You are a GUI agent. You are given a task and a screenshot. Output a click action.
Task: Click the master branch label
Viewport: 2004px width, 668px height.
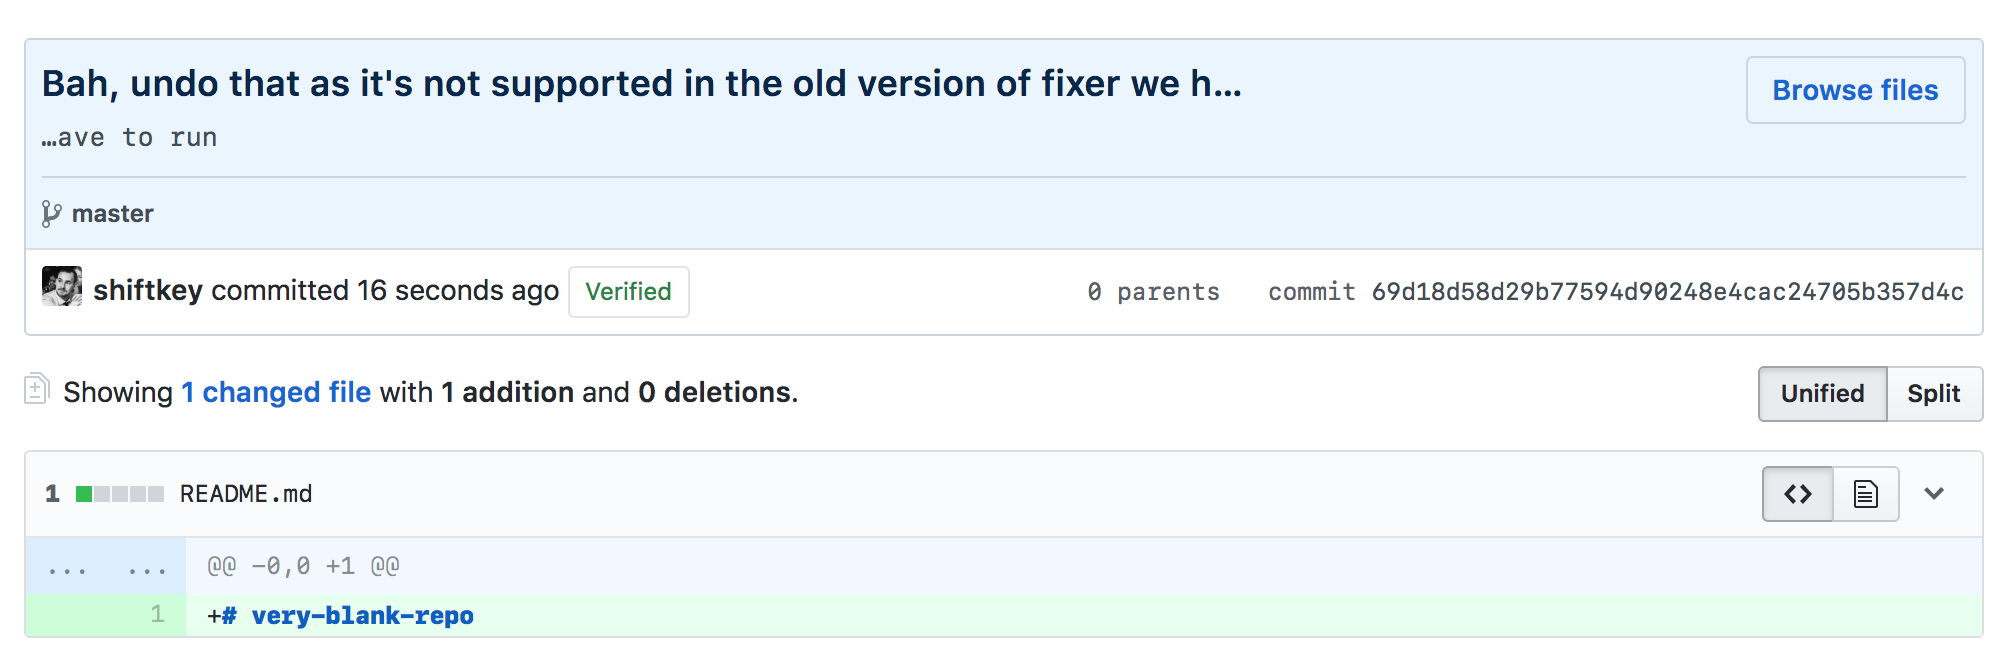tap(112, 213)
